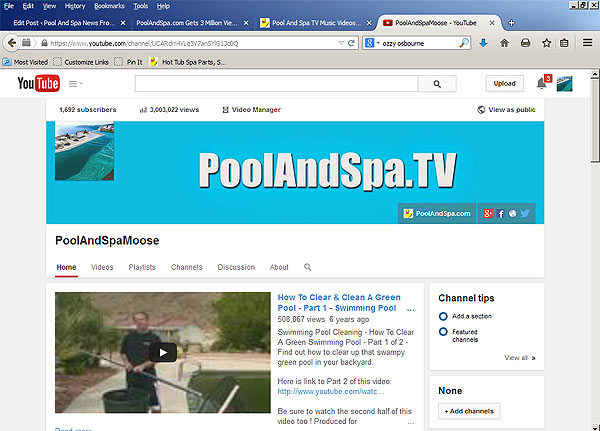The width and height of the screenshot is (600, 431).
Task: Click the channel search magnifier icon
Action: 308,267
